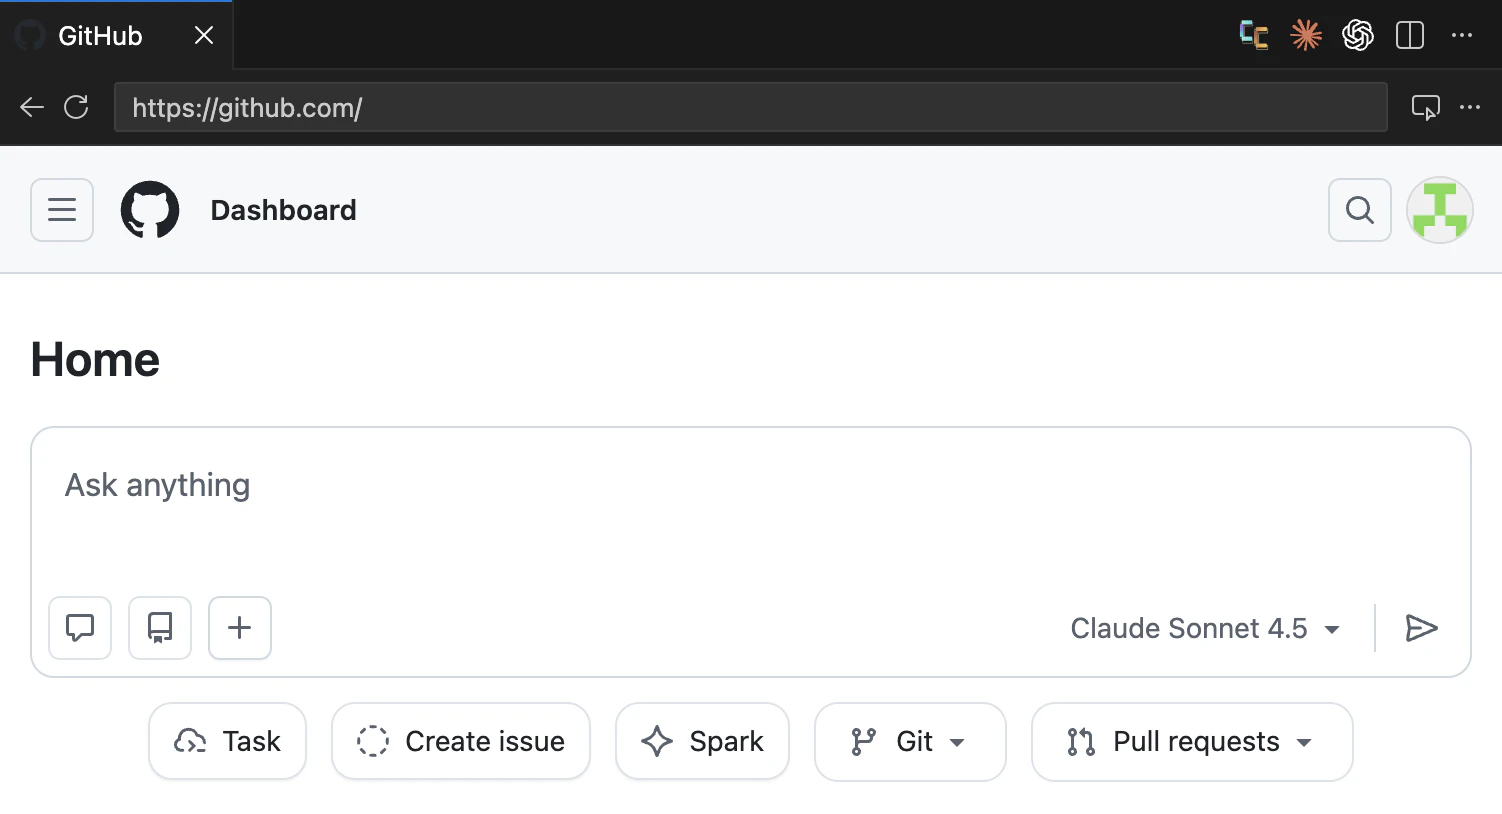1502x814 pixels.
Task: Select the GitHub browser tab
Action: 116,36
